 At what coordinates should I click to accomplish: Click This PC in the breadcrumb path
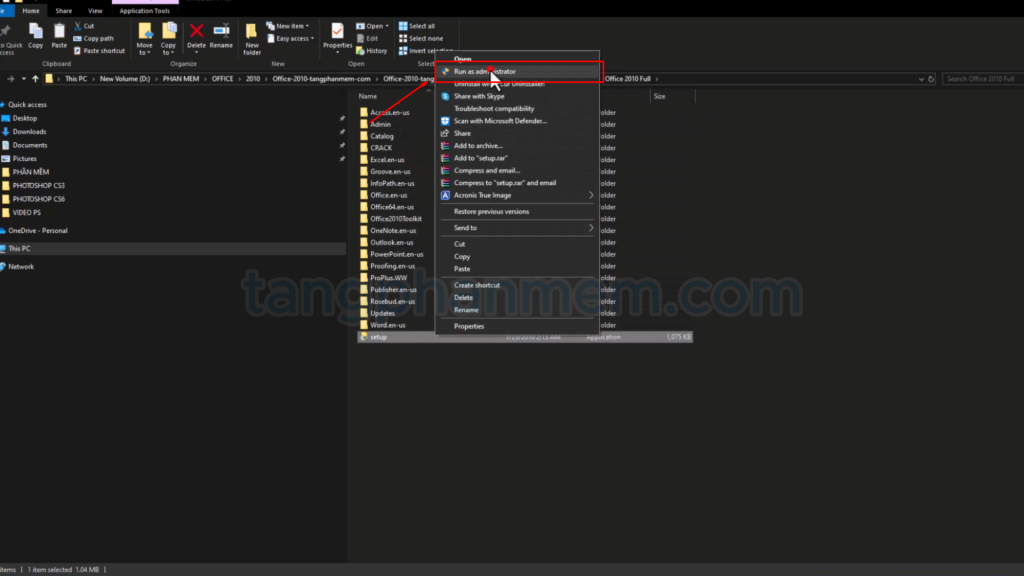click(76, 79)
